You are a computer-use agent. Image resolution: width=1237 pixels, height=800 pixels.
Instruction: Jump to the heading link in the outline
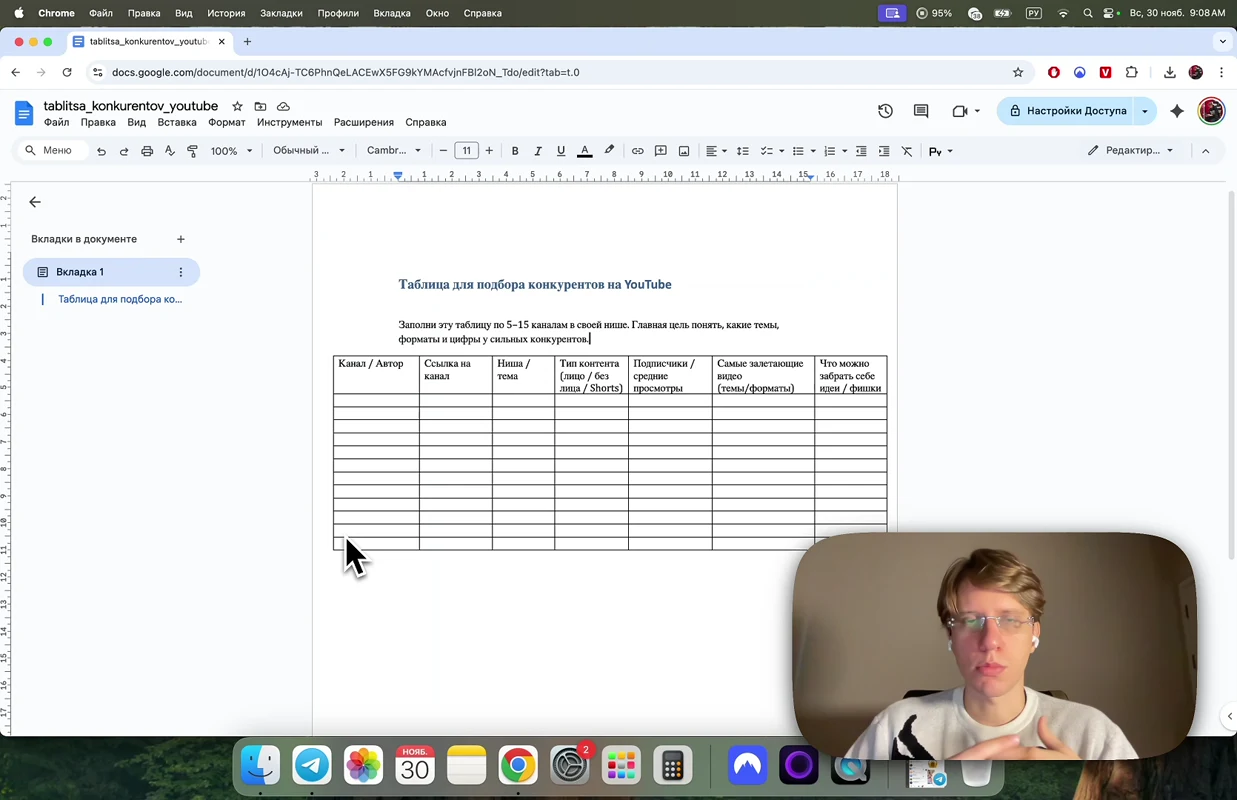pos(120,299)
